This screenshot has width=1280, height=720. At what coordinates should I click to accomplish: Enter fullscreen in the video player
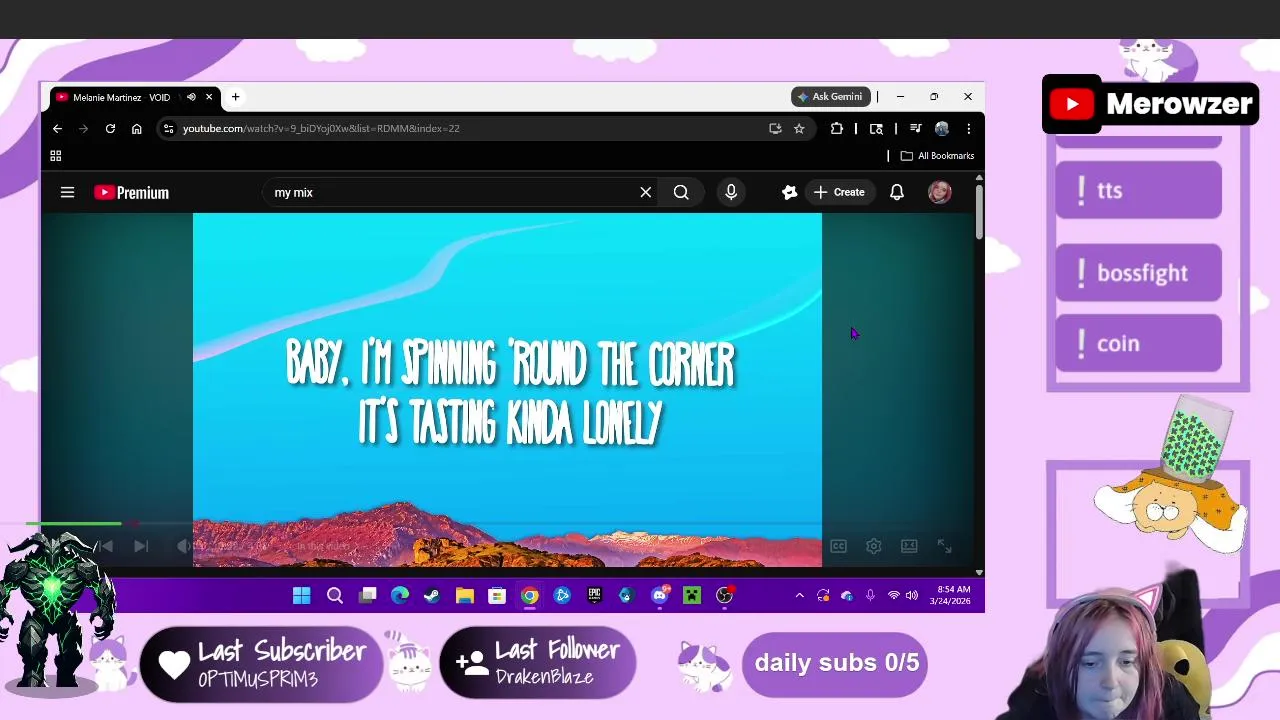[x=944, y=546]
